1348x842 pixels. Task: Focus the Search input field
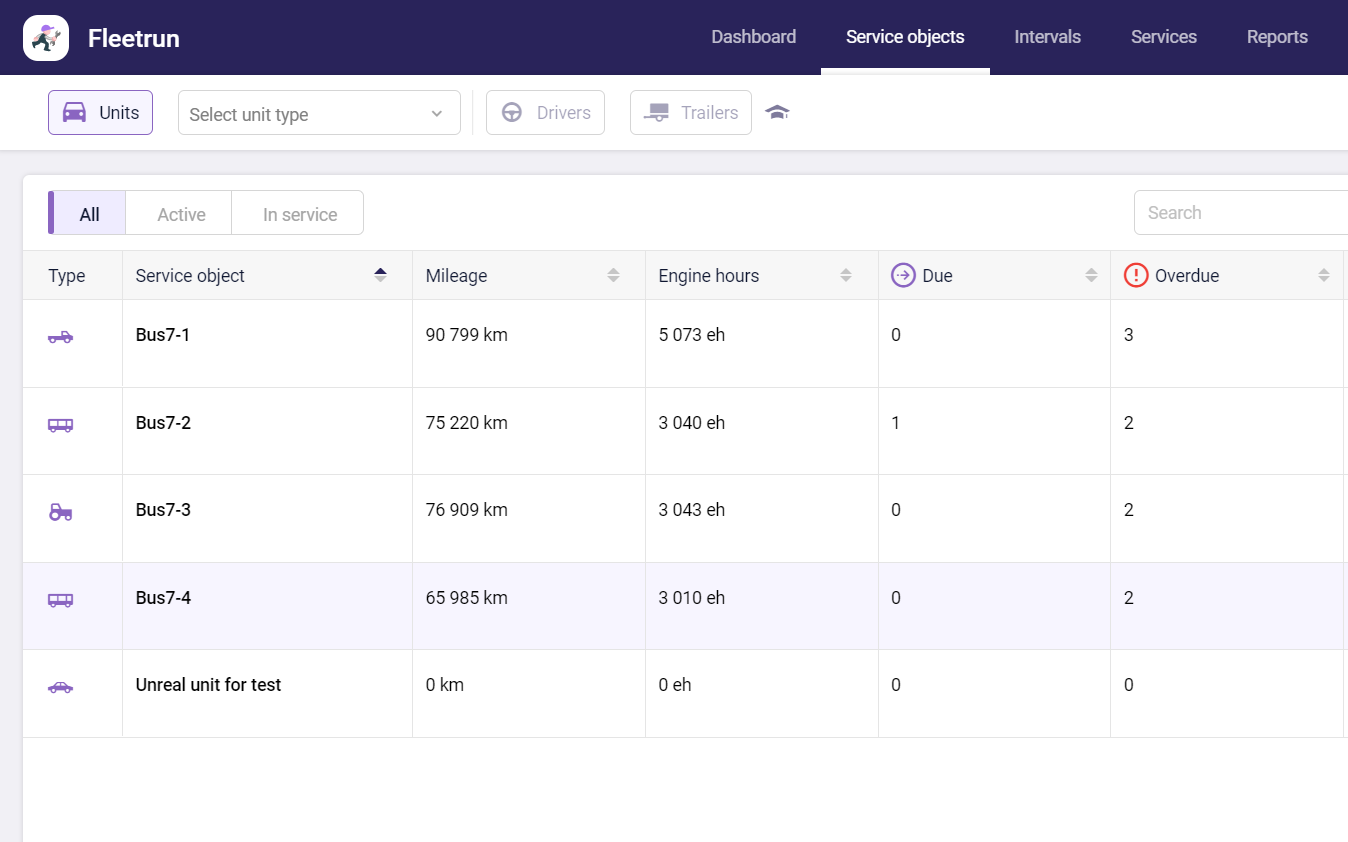[1240, 213]
